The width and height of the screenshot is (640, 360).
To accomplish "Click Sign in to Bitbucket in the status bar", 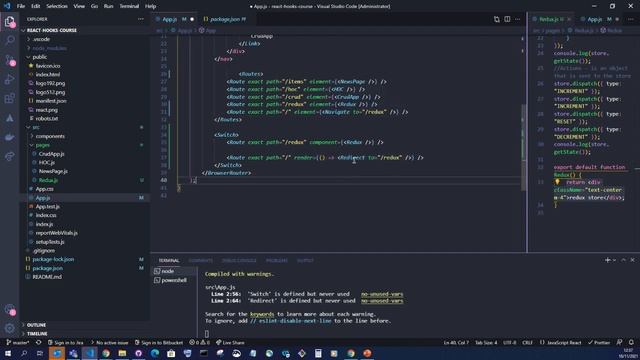I will coord(158,342).
